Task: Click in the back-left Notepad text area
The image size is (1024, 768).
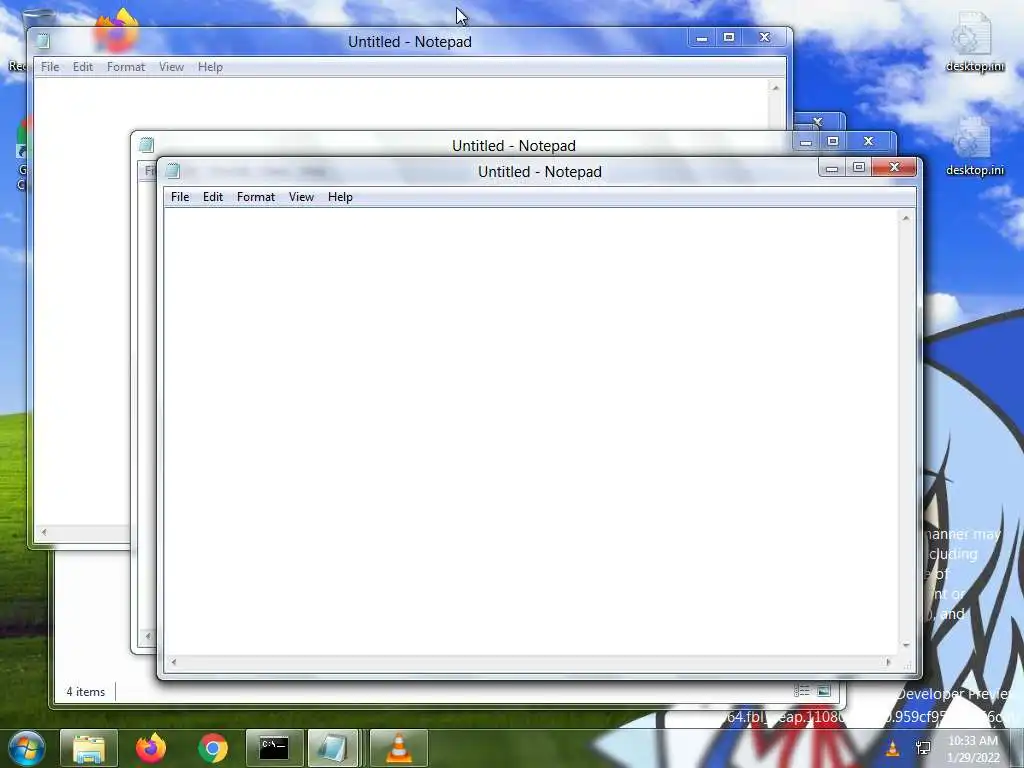Action: pyautogui.click(x=82, y=300)
